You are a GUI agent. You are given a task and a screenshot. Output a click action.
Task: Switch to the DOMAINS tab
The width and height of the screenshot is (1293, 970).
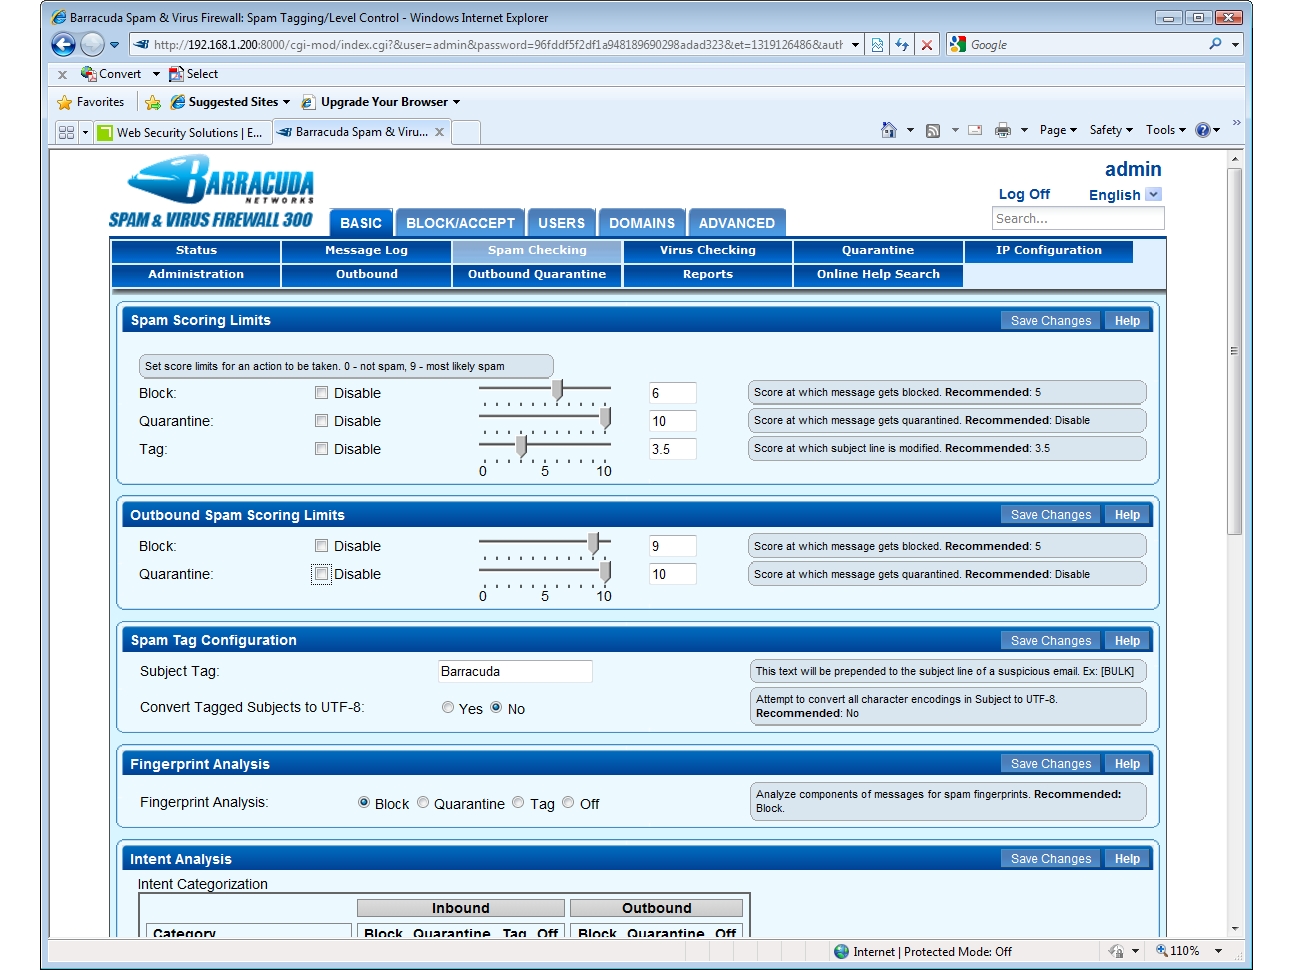[x=642, y=223]
